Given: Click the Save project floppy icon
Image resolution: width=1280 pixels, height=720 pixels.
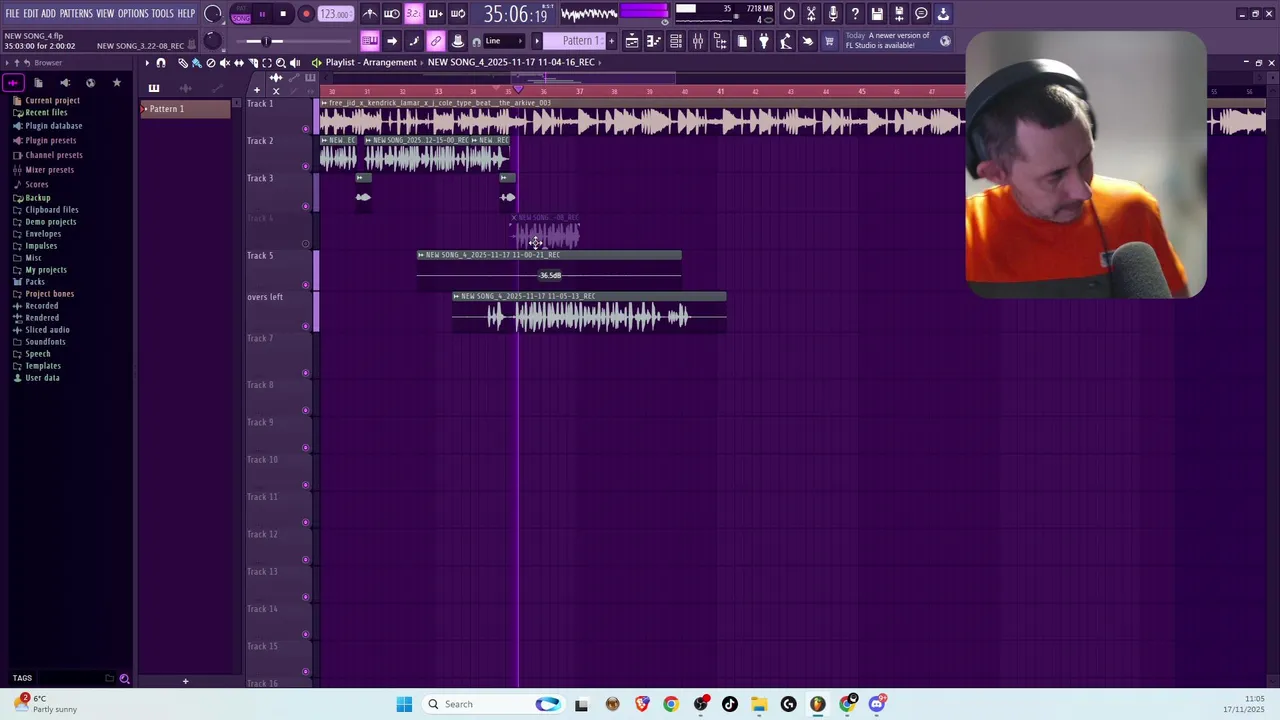Looking at the screenshot, I should coord(877,14).
